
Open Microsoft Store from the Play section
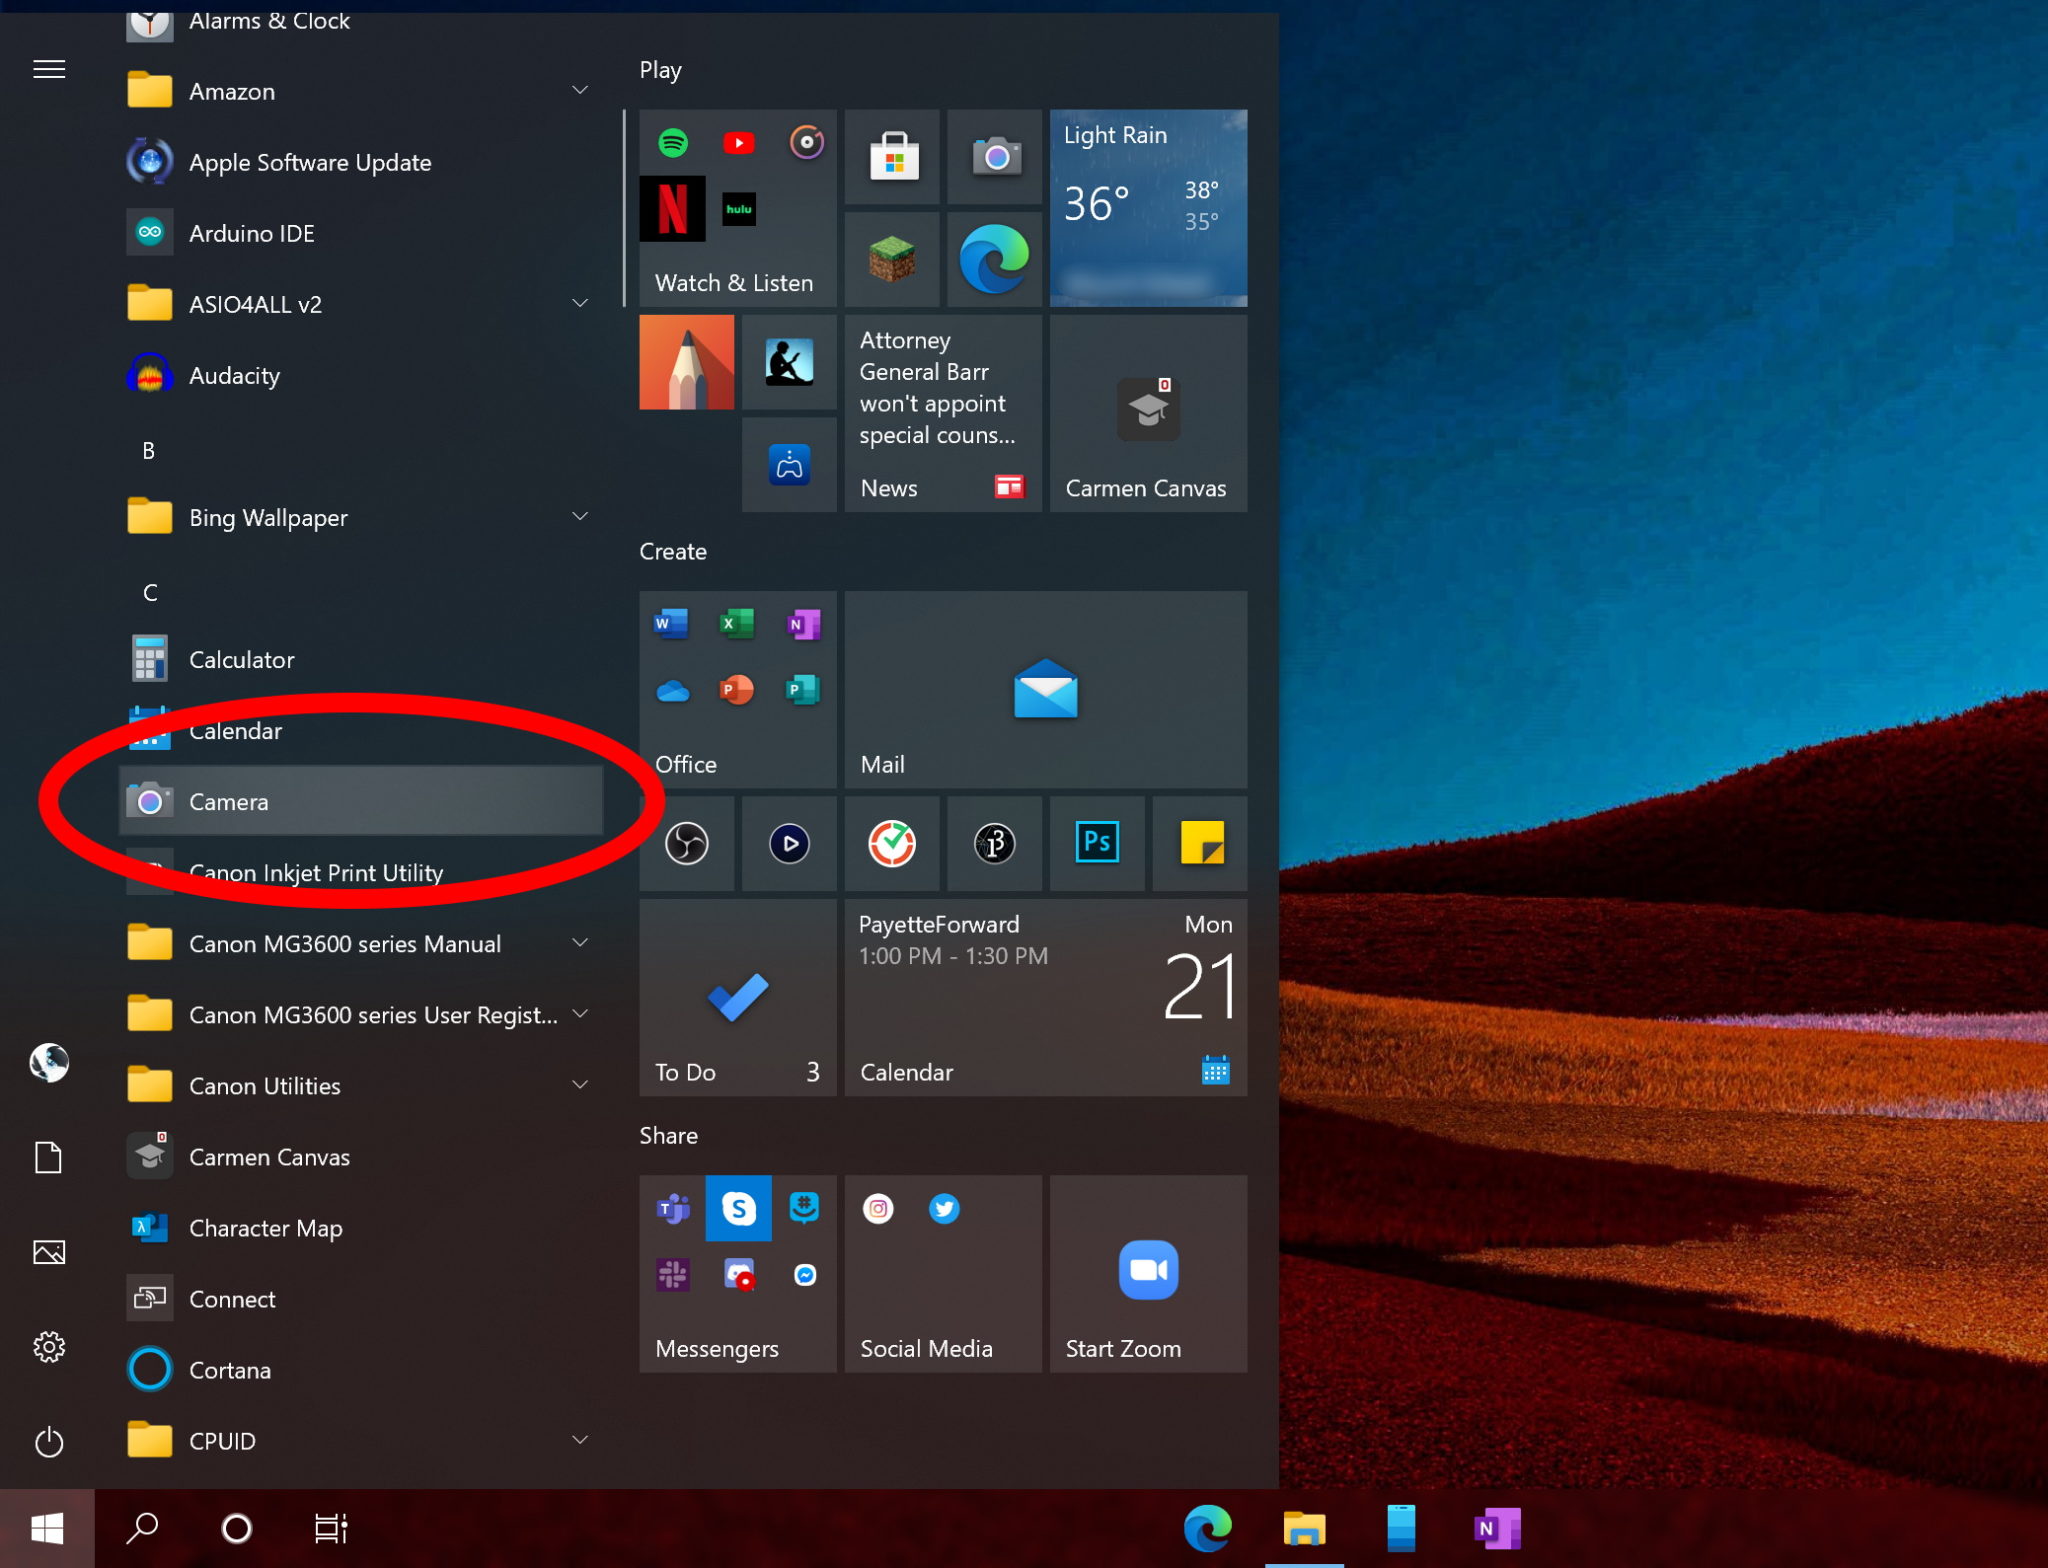(x=891, y=157)
